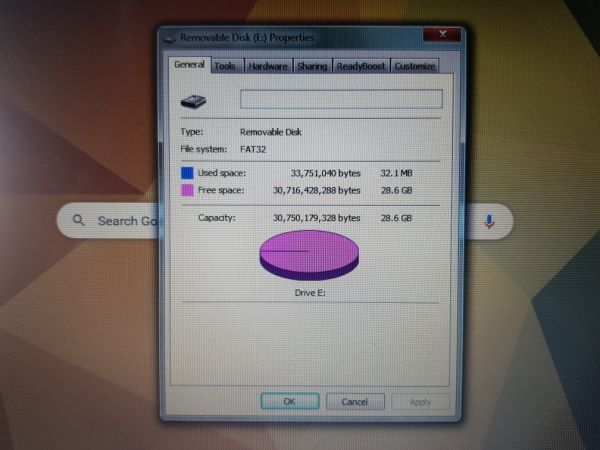Click the OK button
The height and width of the screenshot is (450, 600).
[x=290, y=401]
